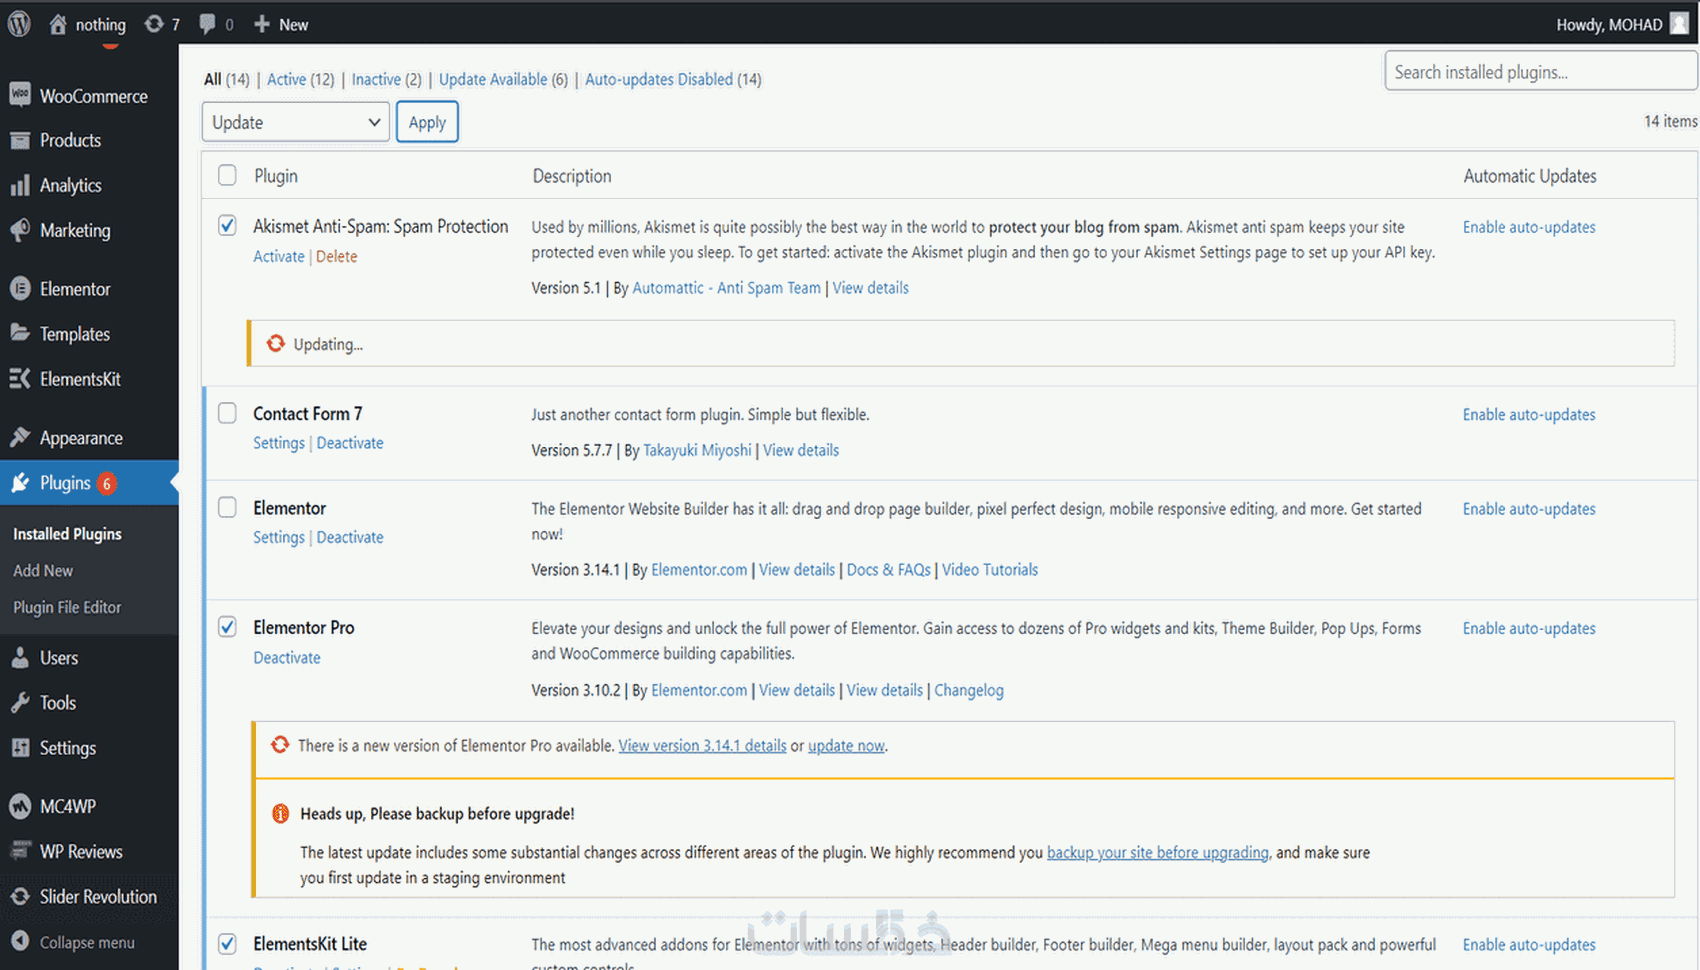Click the WordPress logo icon
This screenshot has width=1700, height=970.
(19, 24)
